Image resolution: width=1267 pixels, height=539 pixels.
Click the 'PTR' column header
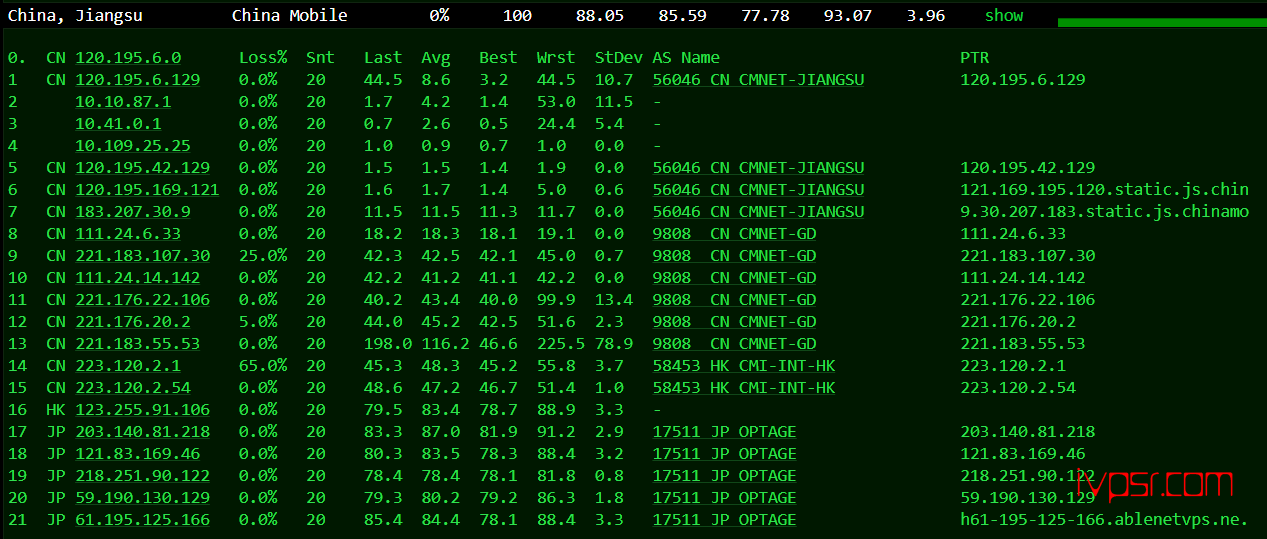(974, 58)
